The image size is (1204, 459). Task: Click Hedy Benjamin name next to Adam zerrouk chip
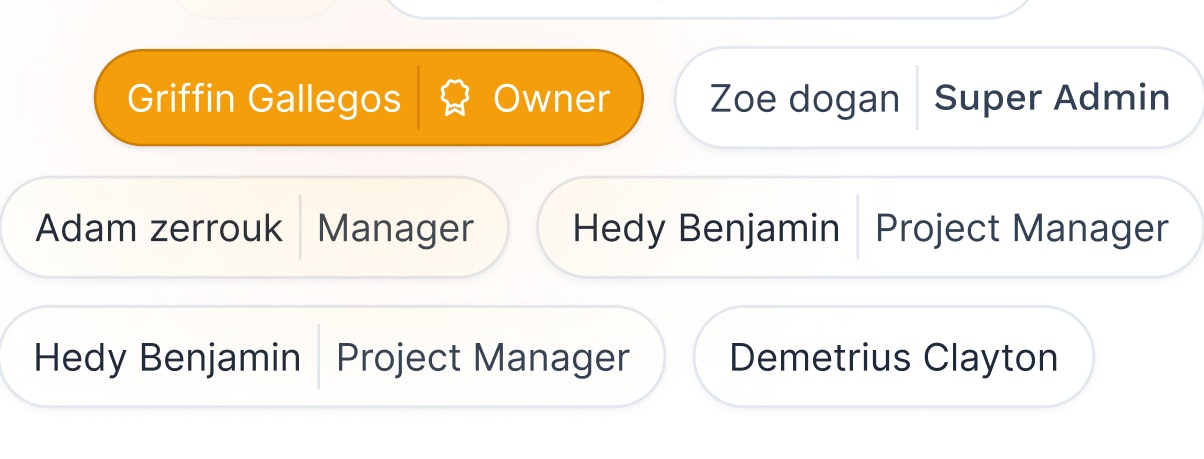[706, 228]
